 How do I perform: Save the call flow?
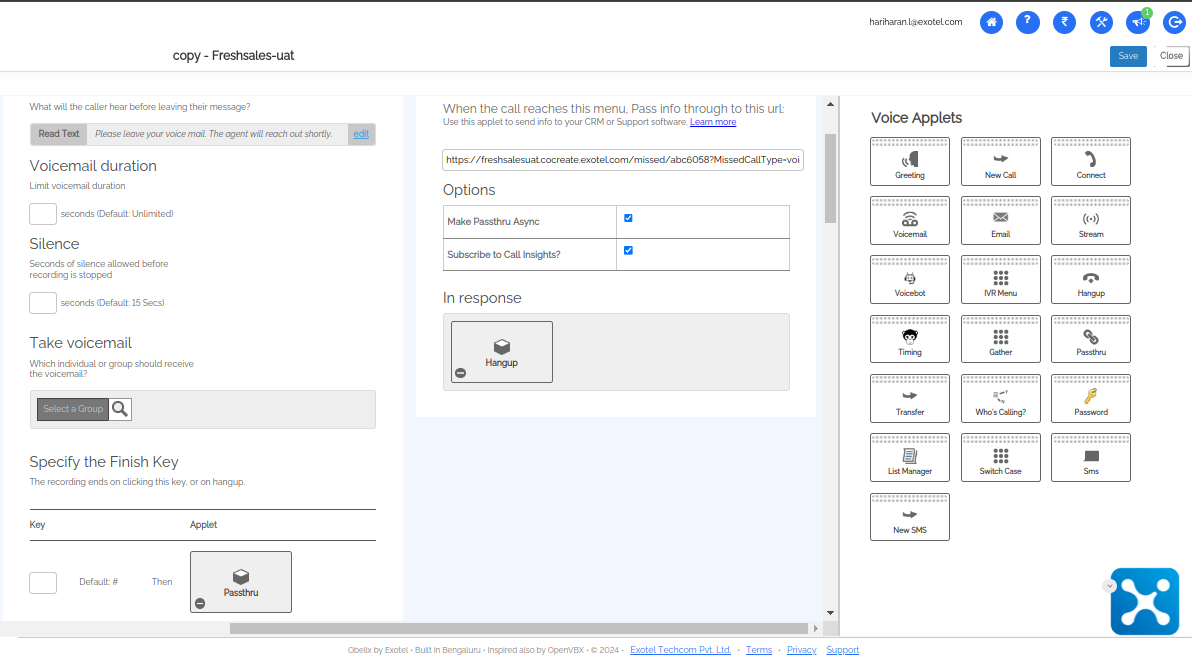pyautogui.click(x=1128, y=56)
